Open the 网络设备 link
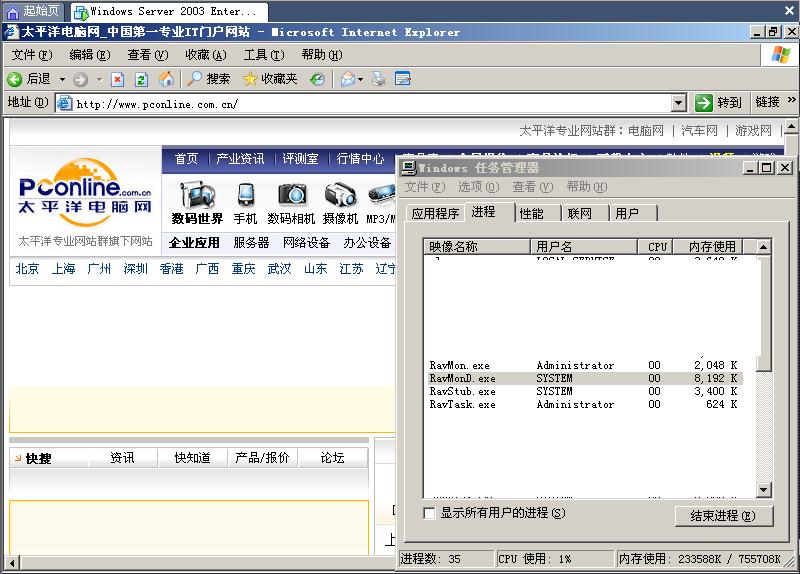Image resolution: width=800 pixels, height=574 pixels. pos(307,242)
